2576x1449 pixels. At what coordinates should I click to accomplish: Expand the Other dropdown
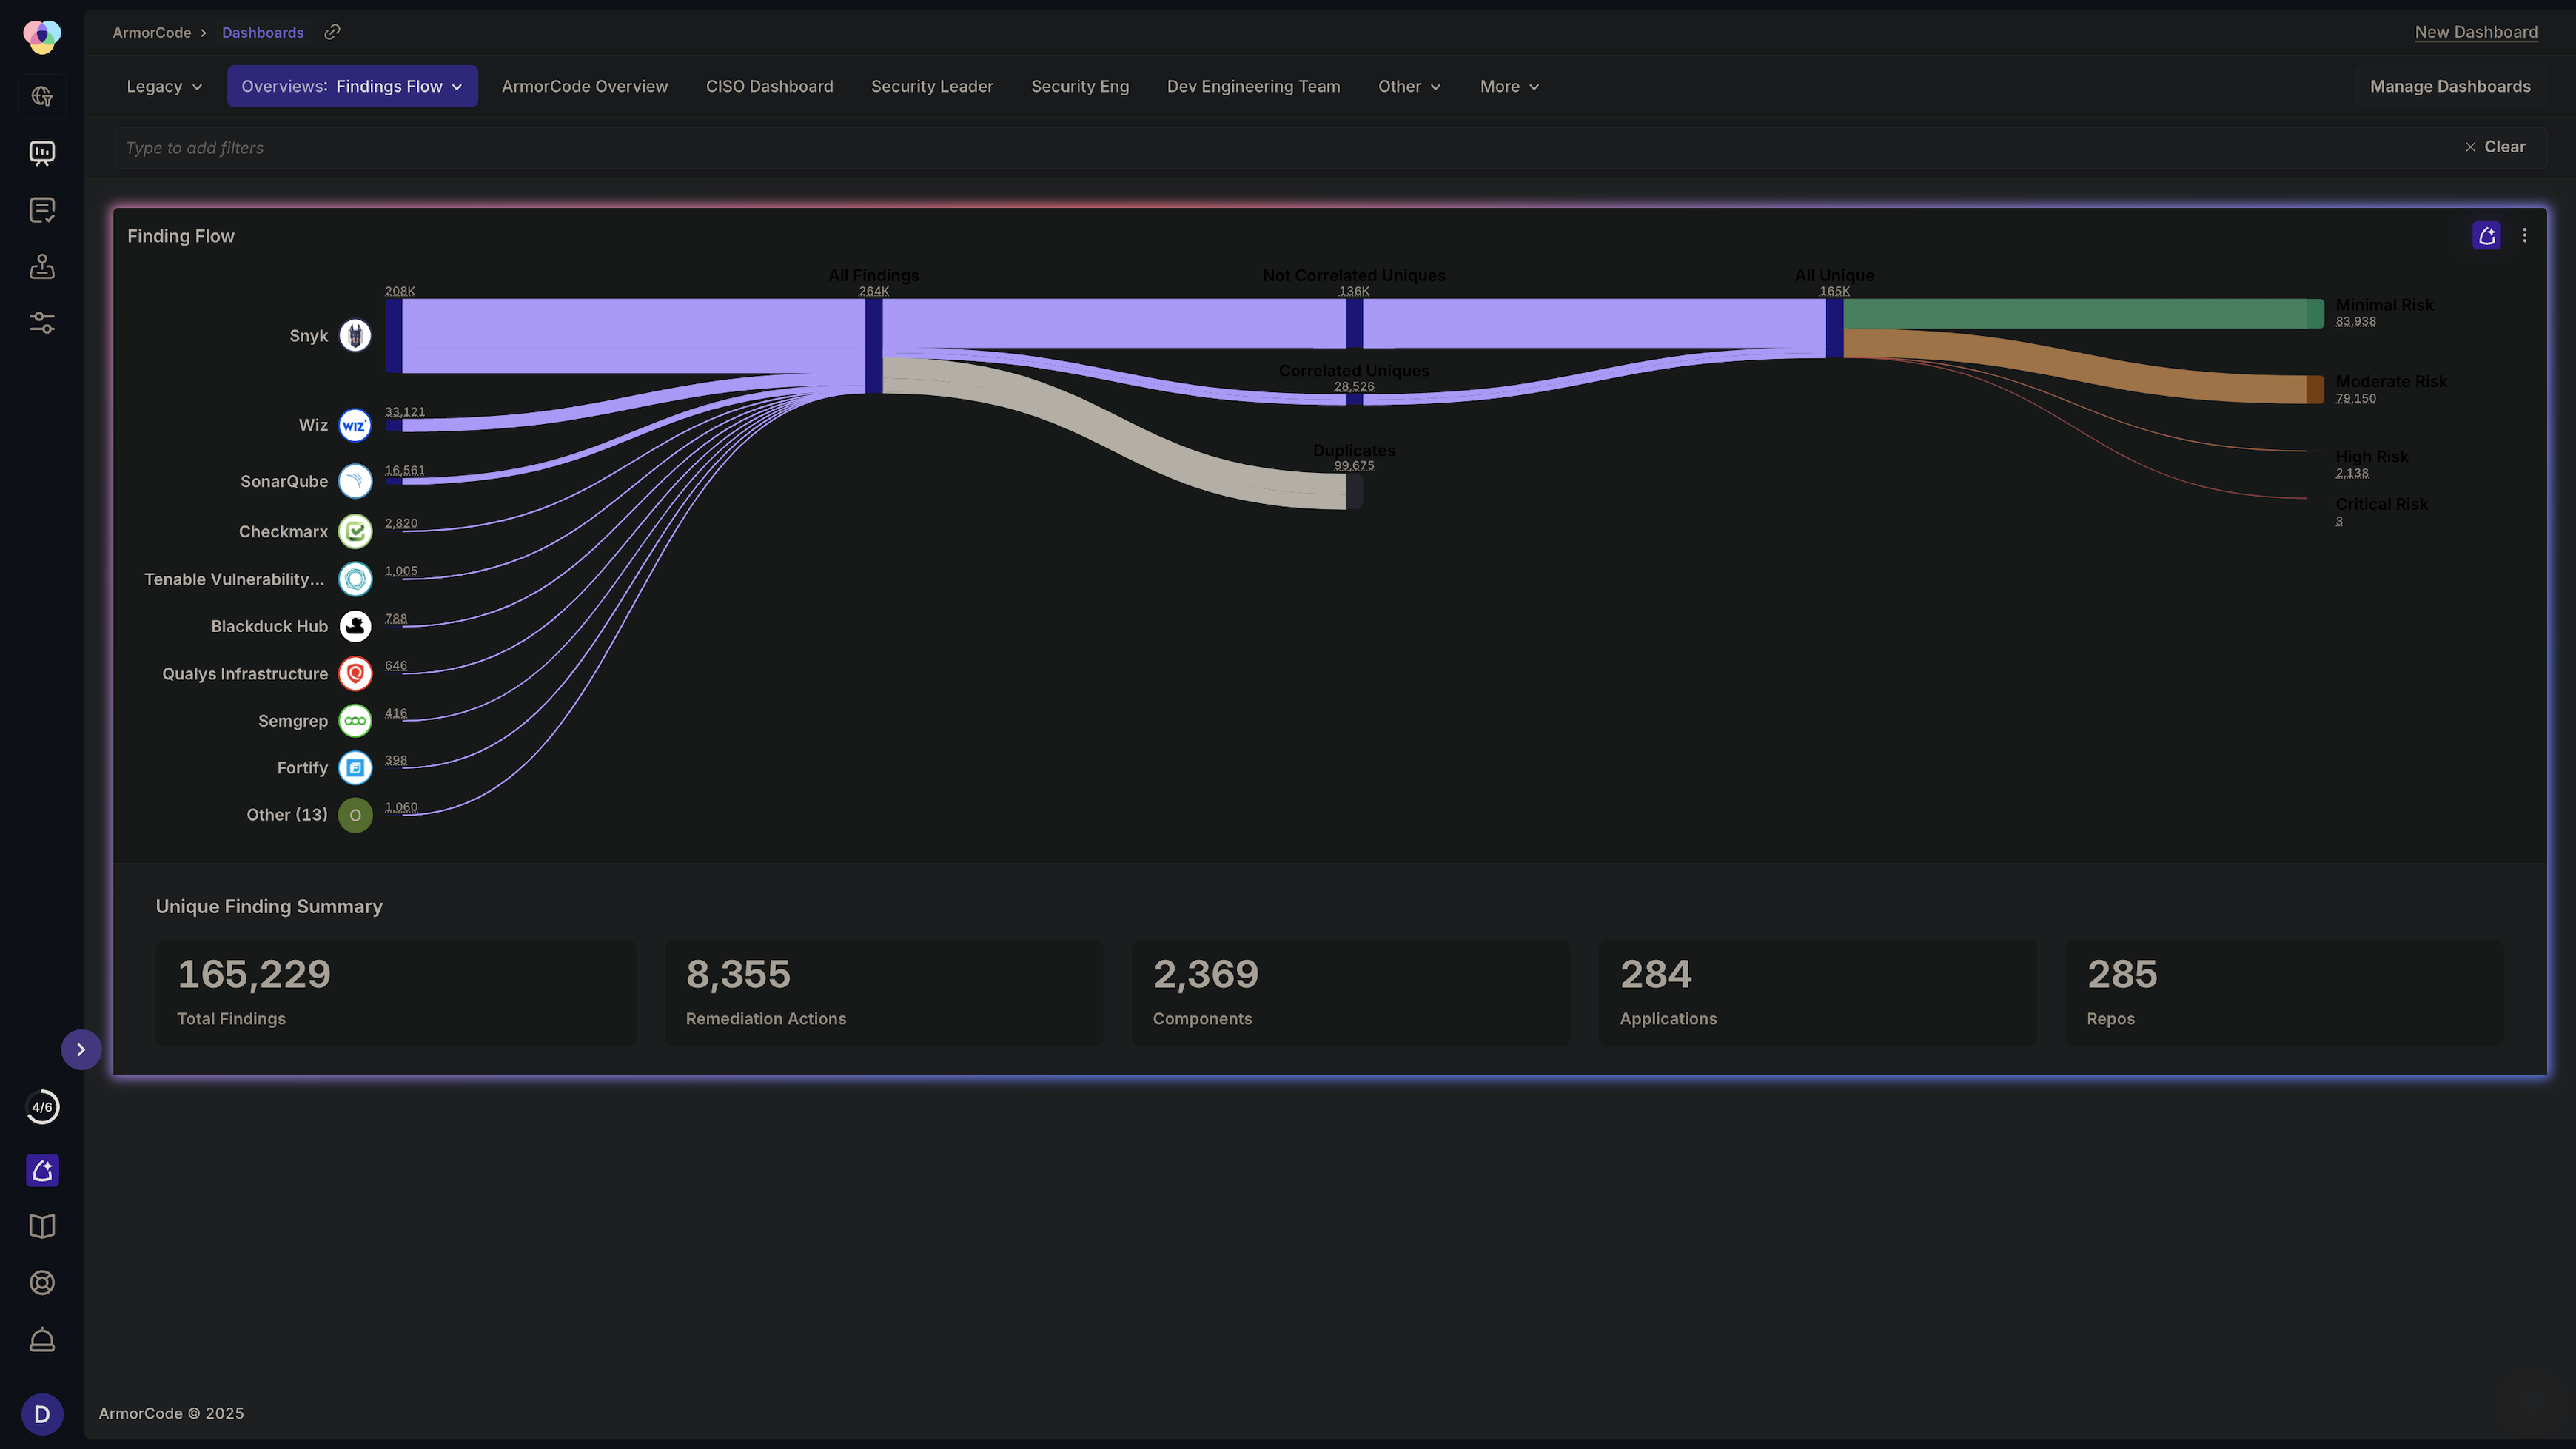[x=1409, y=87]
